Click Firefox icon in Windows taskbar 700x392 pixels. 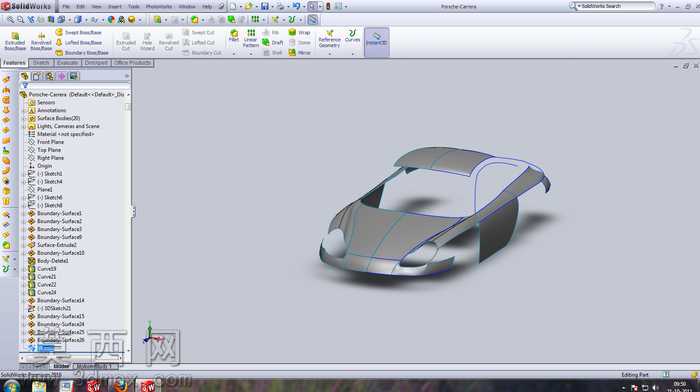click(x=121, y=386)
